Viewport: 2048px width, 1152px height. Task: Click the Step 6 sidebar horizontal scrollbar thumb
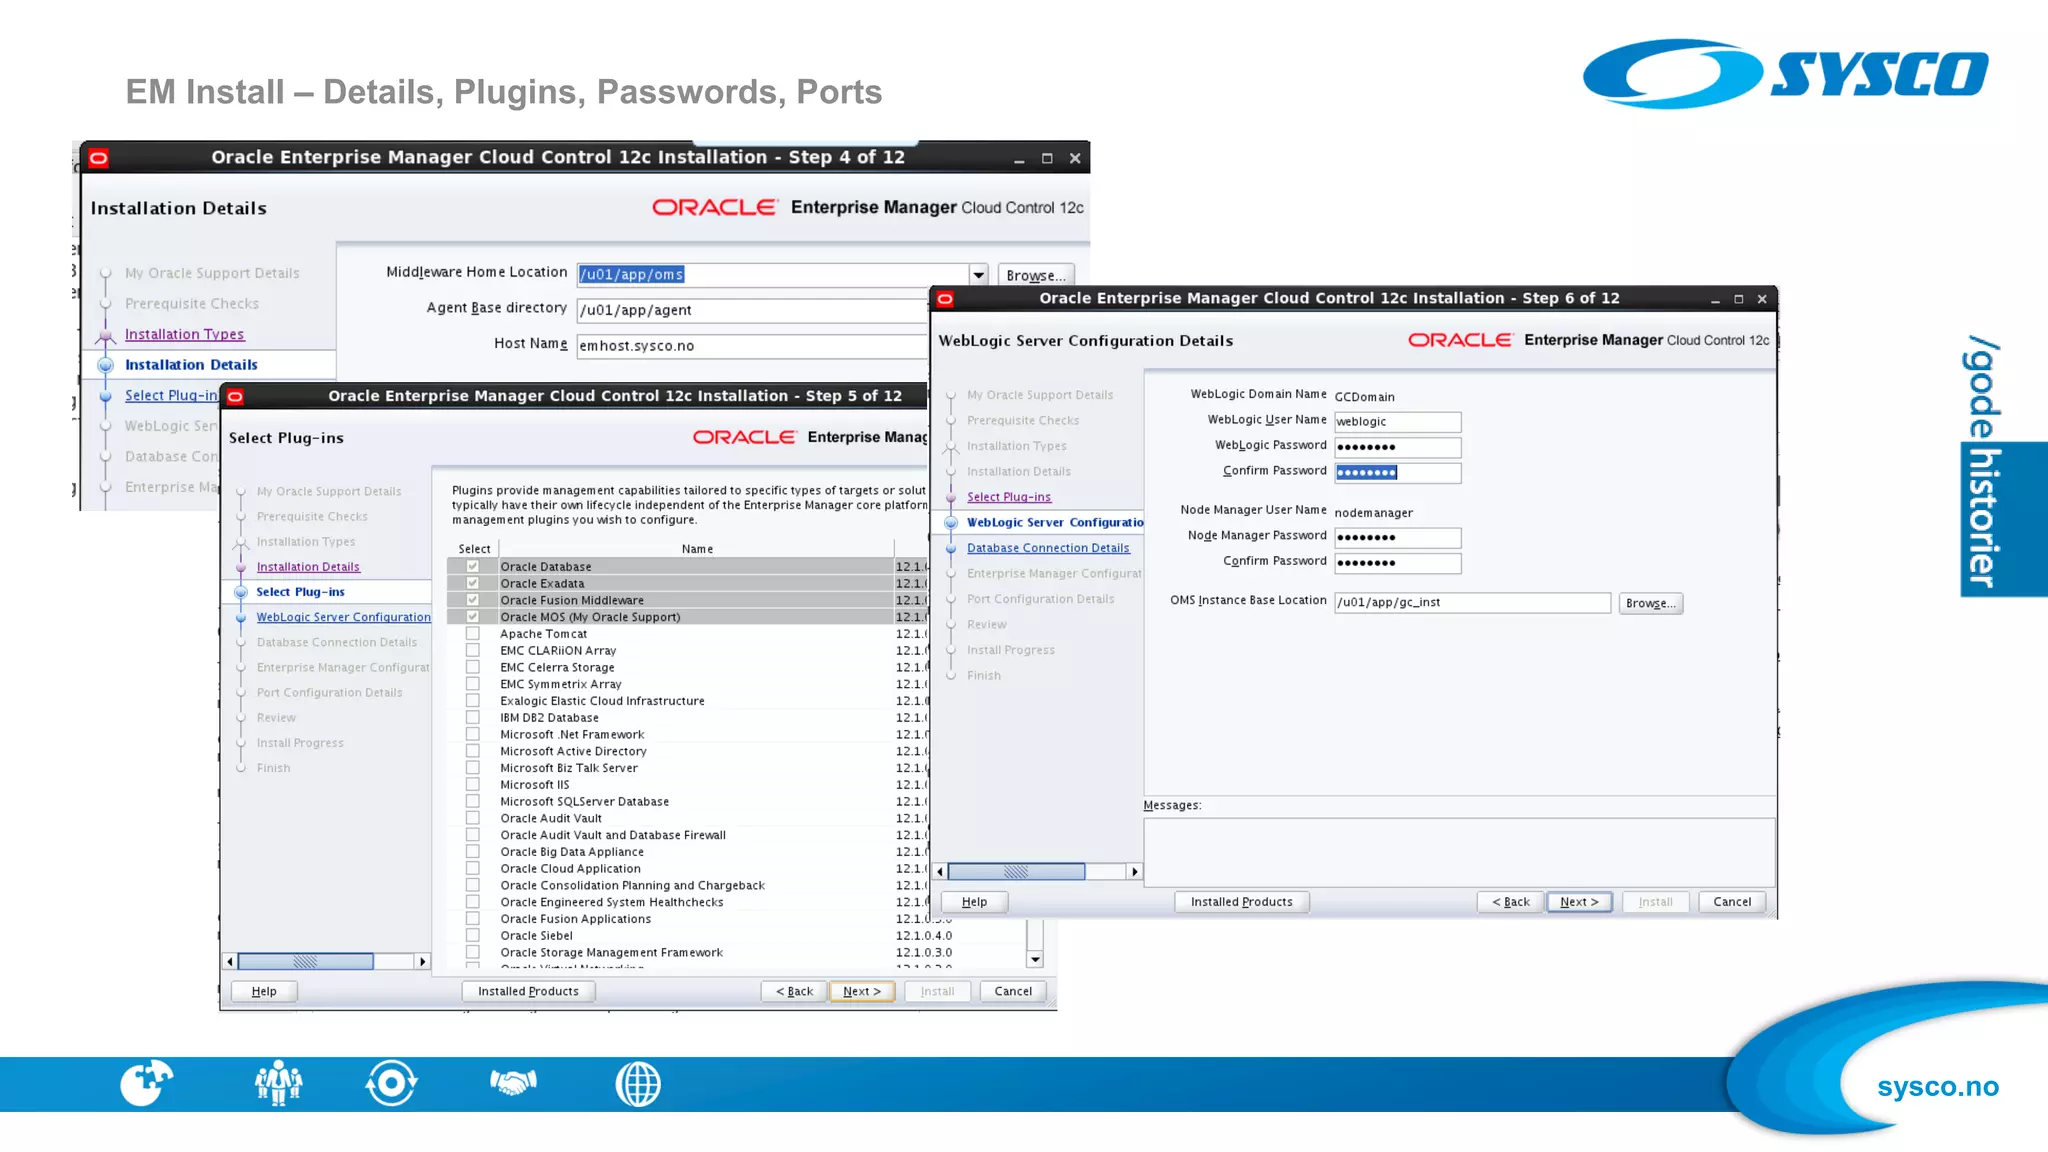[1016, 872]
